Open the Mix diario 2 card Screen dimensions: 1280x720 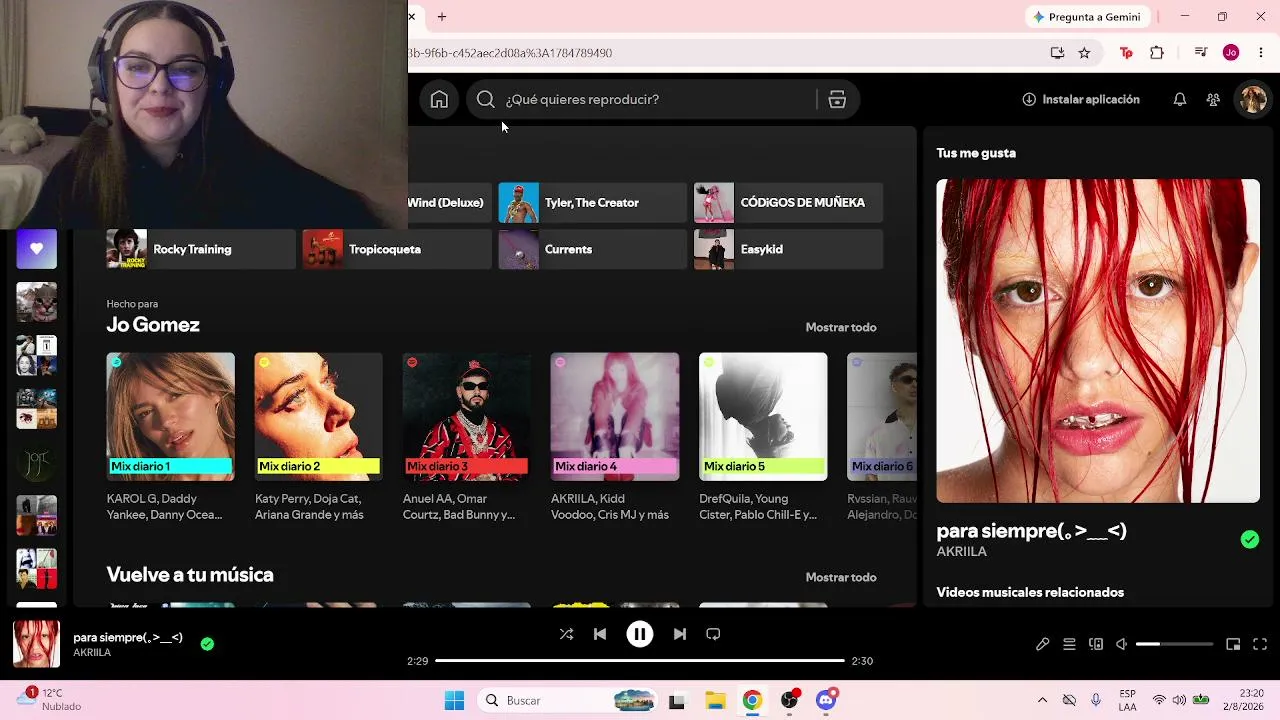[319, 437]
